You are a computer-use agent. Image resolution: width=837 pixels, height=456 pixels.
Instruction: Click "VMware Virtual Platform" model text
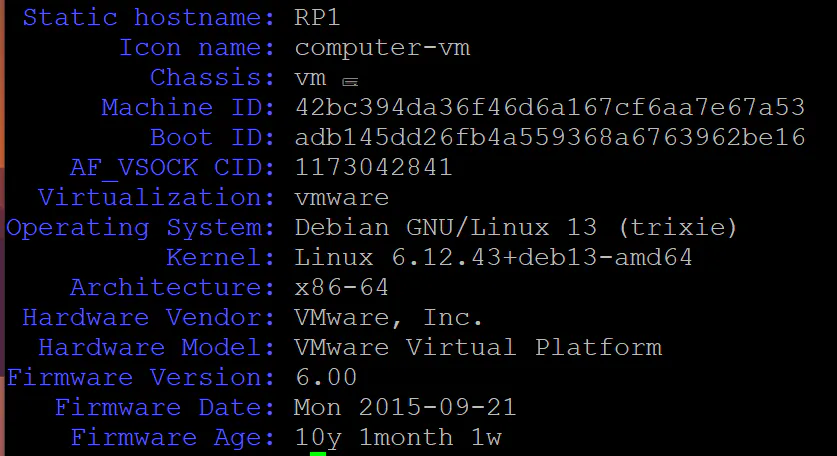coord(478,347)
